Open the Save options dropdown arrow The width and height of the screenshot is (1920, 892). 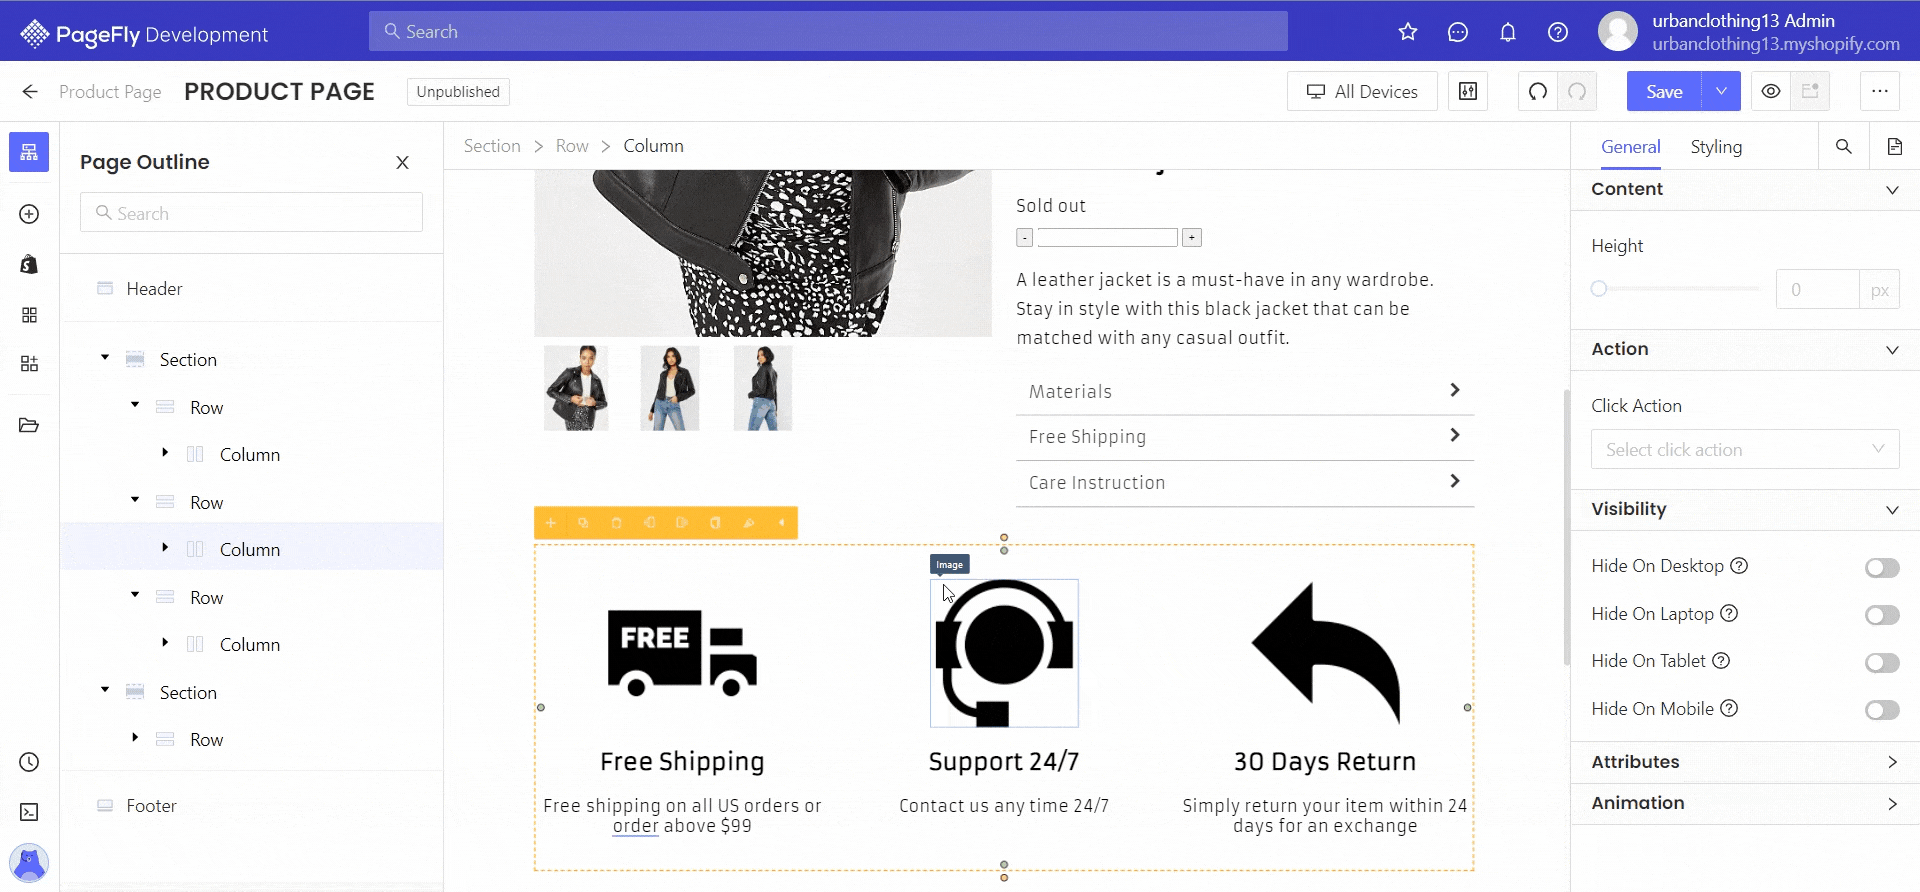1721,91
